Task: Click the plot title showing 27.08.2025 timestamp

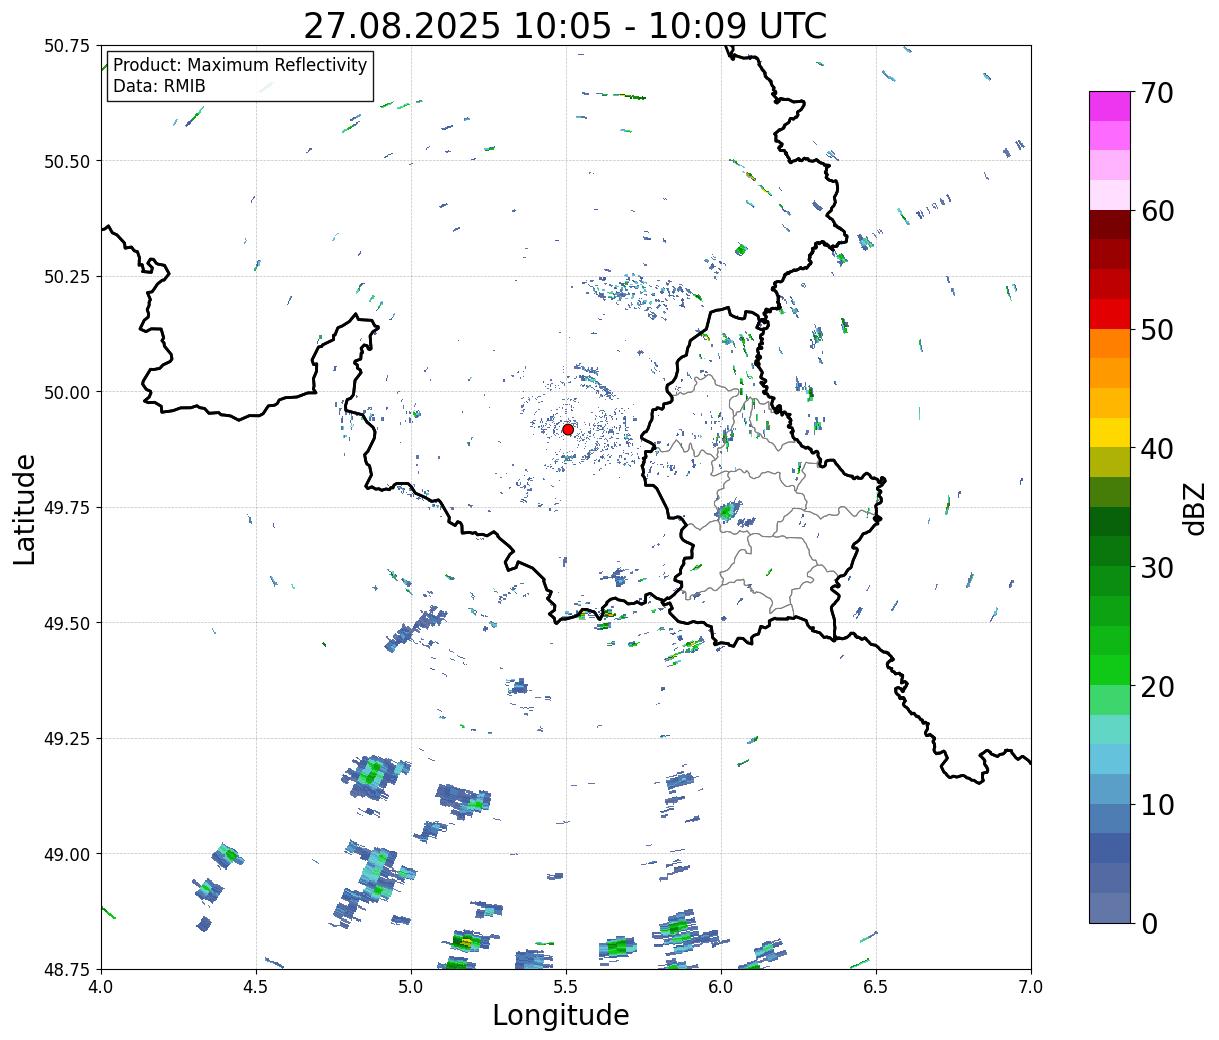Action: [x=565, y=25]
